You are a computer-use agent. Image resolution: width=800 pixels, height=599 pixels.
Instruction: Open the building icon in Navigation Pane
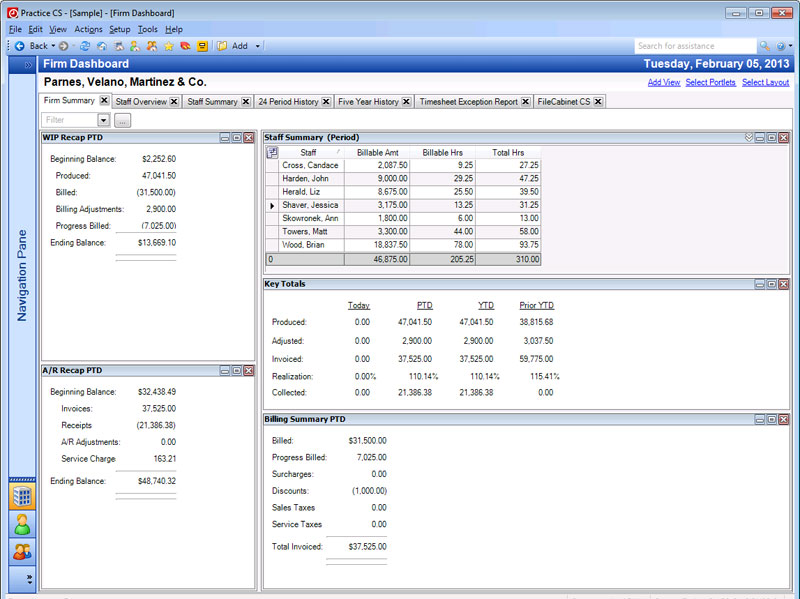tap(22, 496)
